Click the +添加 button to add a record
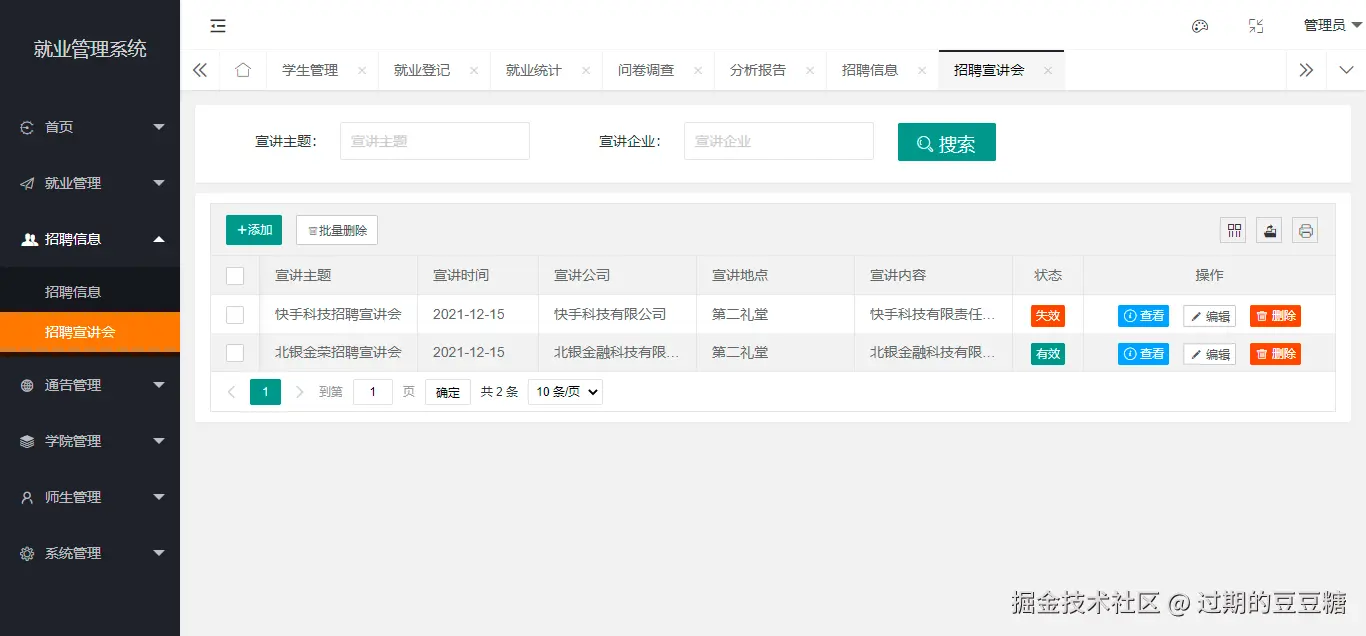This screenshot has width=1366, height=636. click(x=253, y=229)
